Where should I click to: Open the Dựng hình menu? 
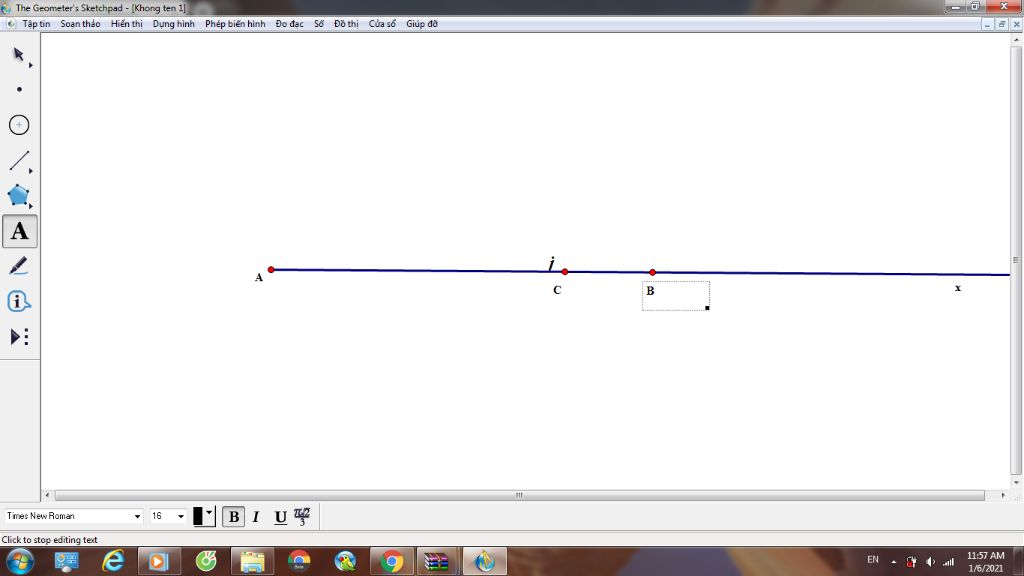click(x=174, y=24)
